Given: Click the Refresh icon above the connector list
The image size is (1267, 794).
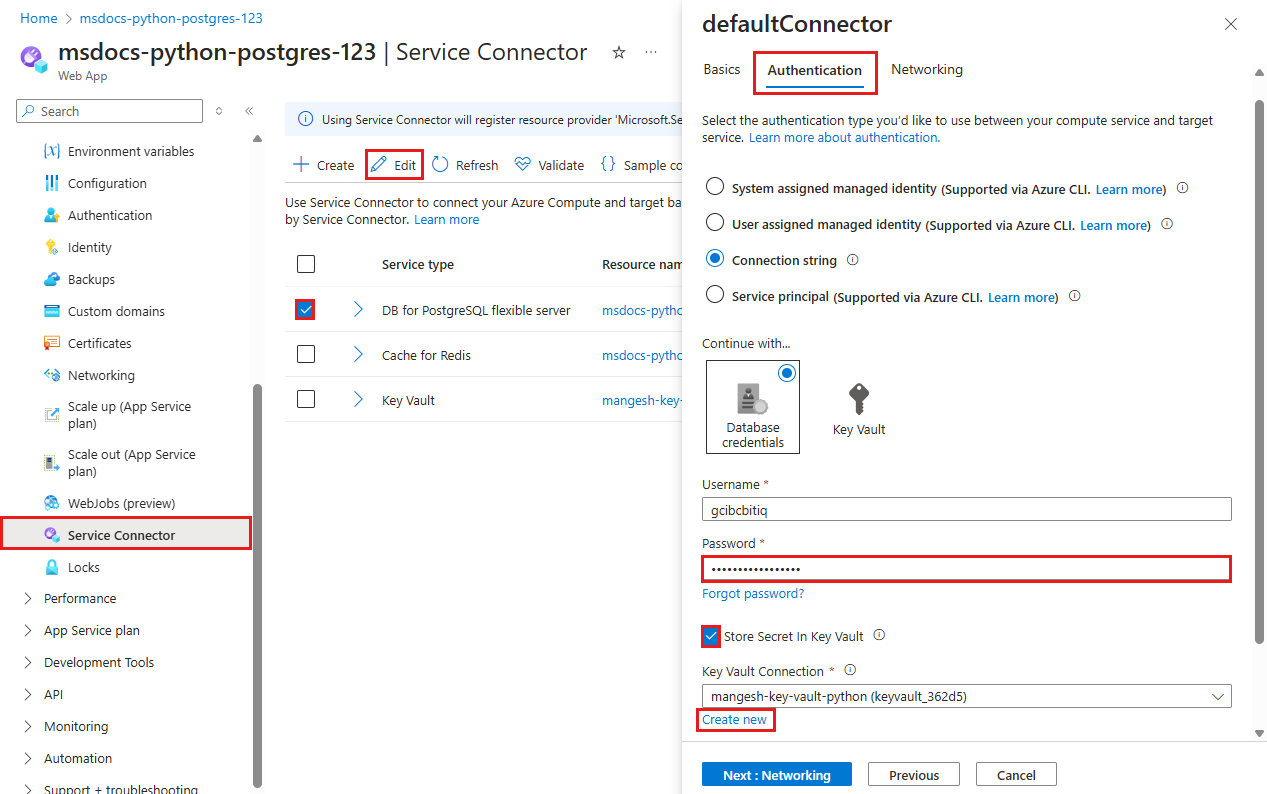Looking at the screenshot, I should [x=464, y=163].
